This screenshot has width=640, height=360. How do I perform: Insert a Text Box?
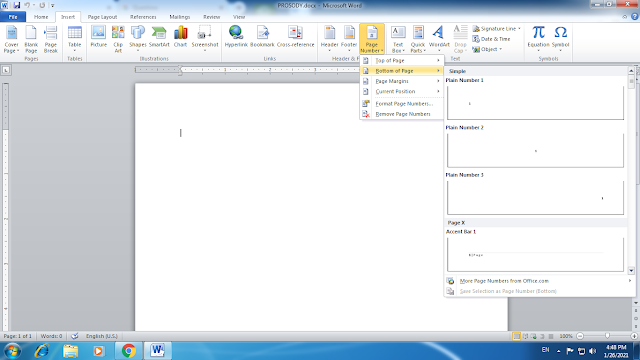(x=398, y=39)
